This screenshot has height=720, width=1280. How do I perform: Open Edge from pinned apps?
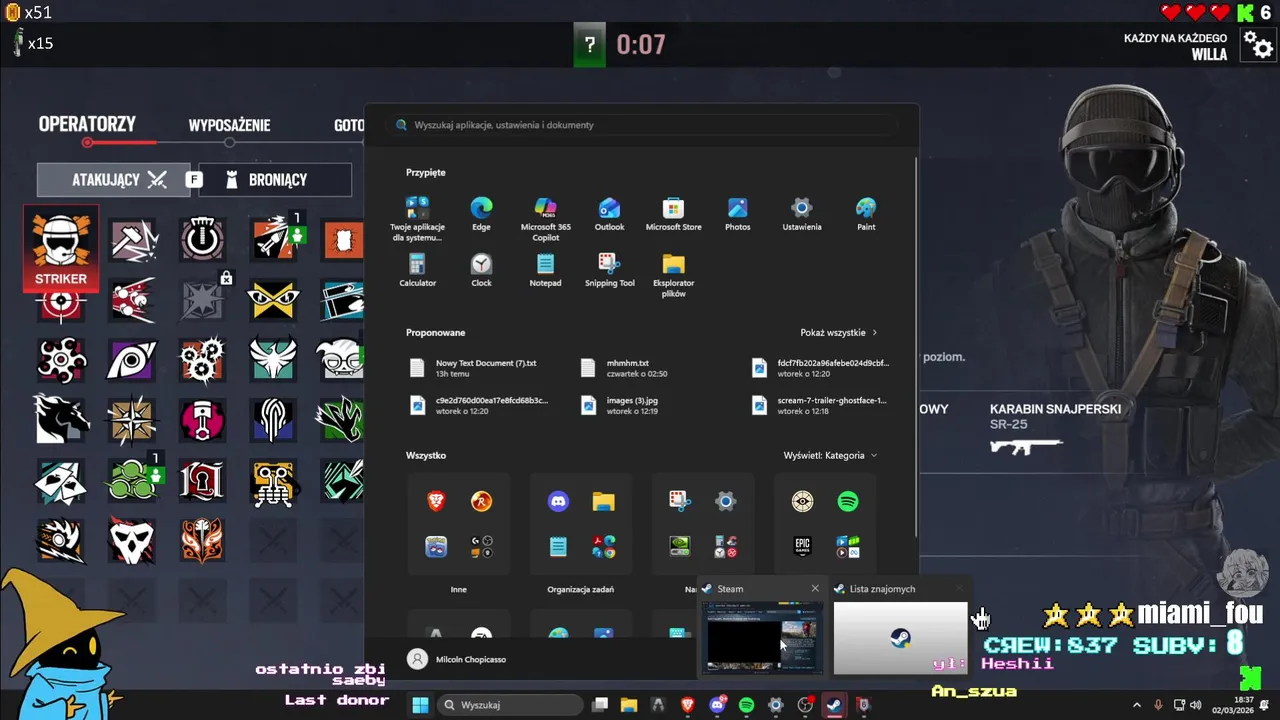[x=481, y=214]
